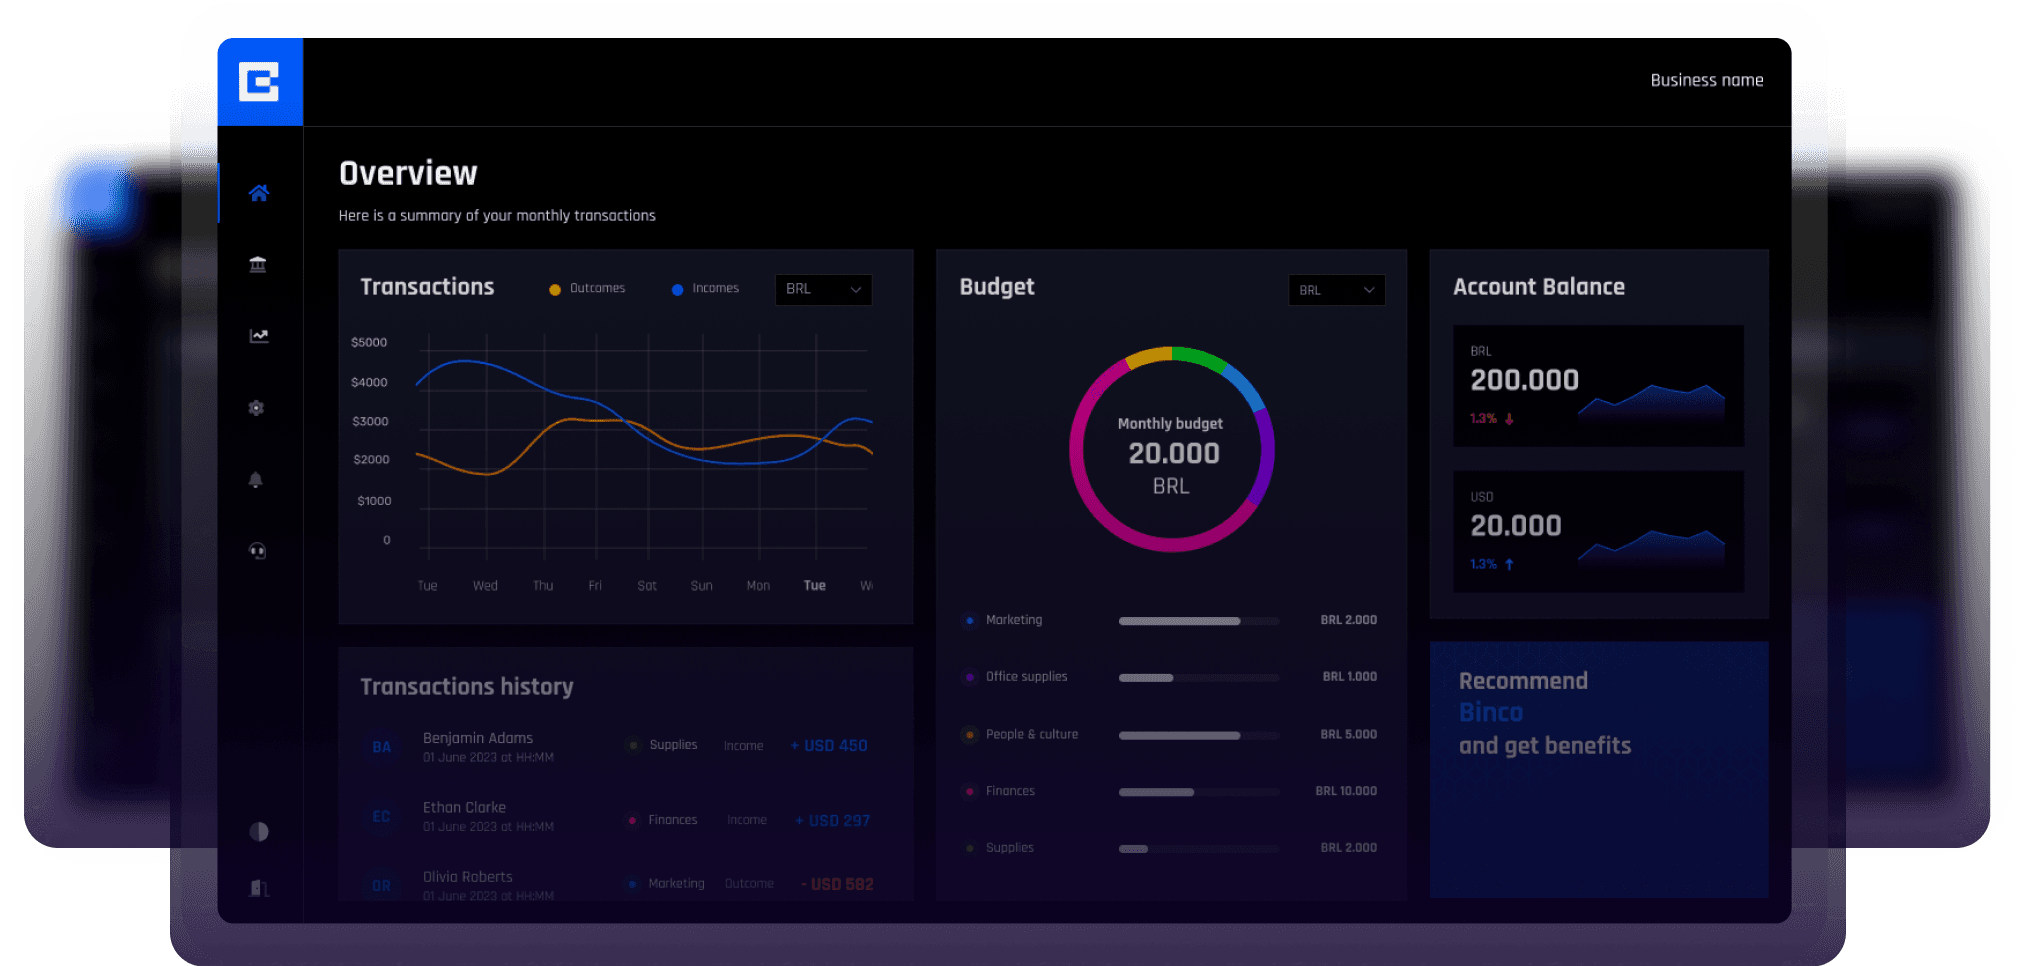Image resolution: width=2025 pixels, height=966 pixels.
Task: Select the Tue label on chart axis
Action: 814,585
